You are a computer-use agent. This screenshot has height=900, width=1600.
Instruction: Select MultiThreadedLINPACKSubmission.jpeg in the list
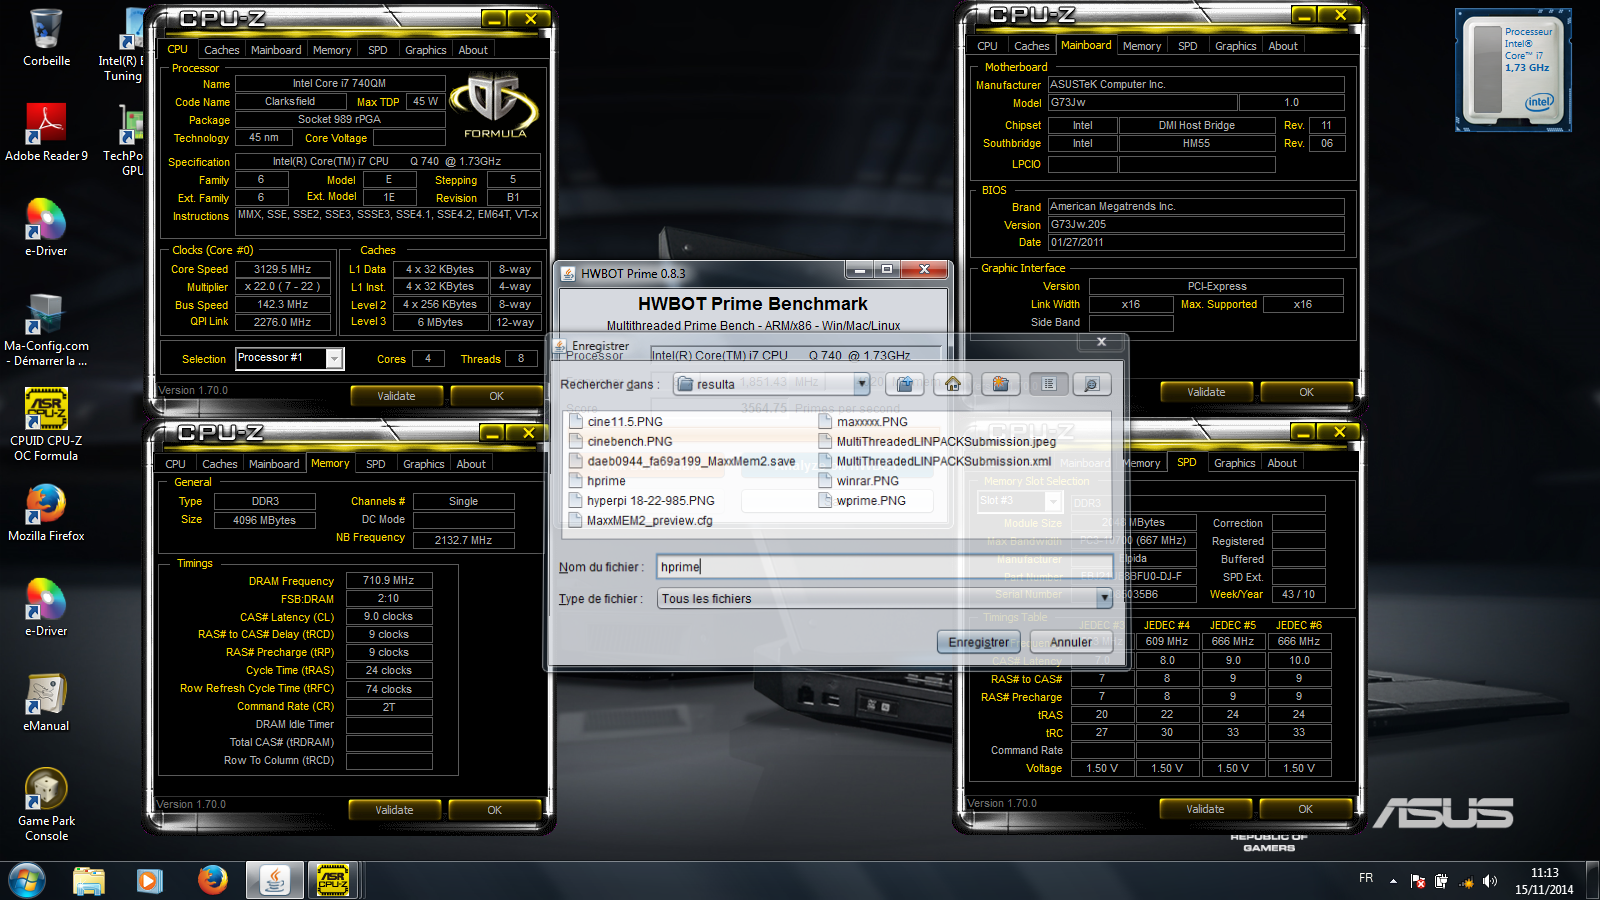(937, 442)
